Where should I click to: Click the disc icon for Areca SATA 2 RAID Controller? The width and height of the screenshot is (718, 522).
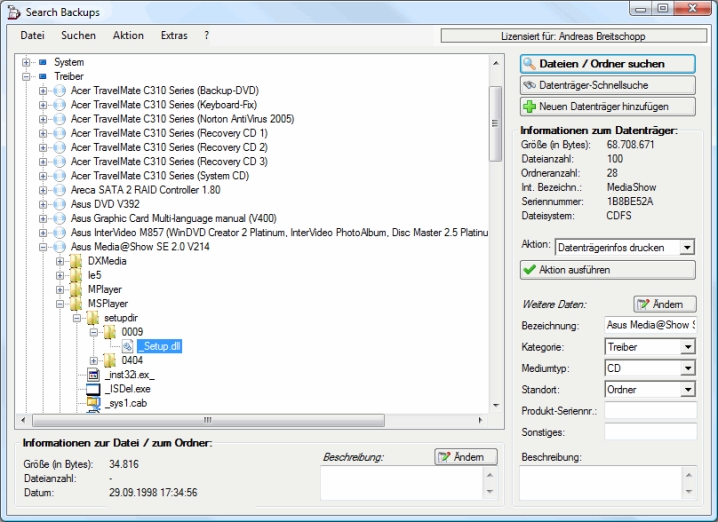[59, 190]
